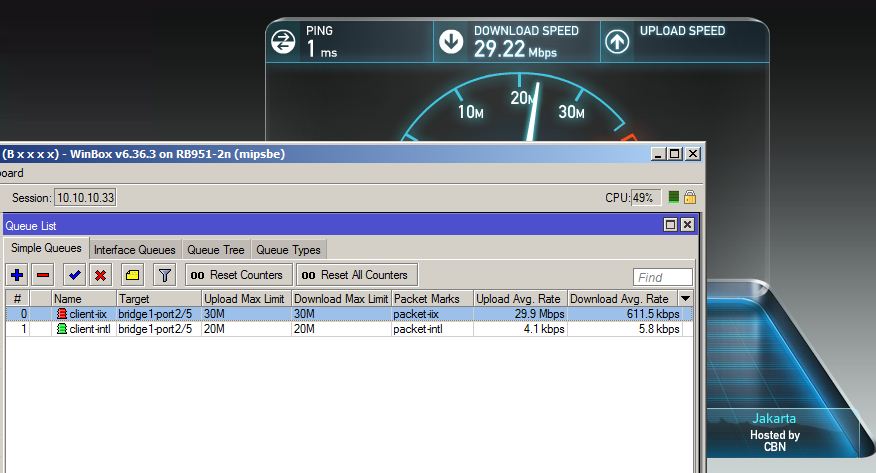Sort by Download Avg. Rate column header

click(x=622, y=298)
